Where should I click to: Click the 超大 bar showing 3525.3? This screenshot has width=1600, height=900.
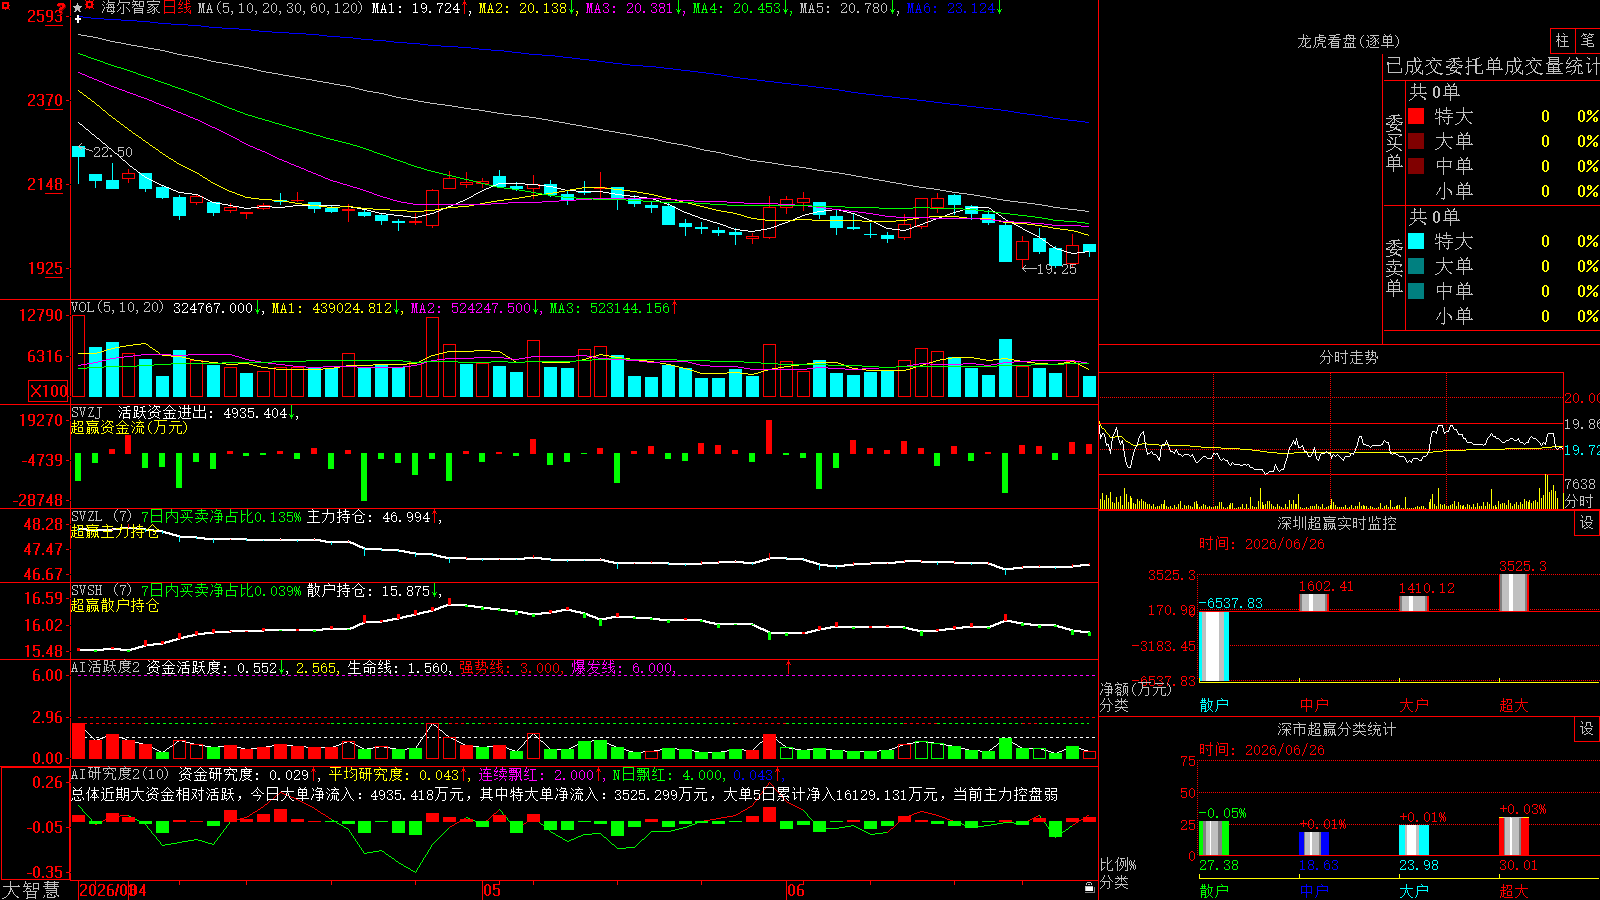(x=1514, y=592)
